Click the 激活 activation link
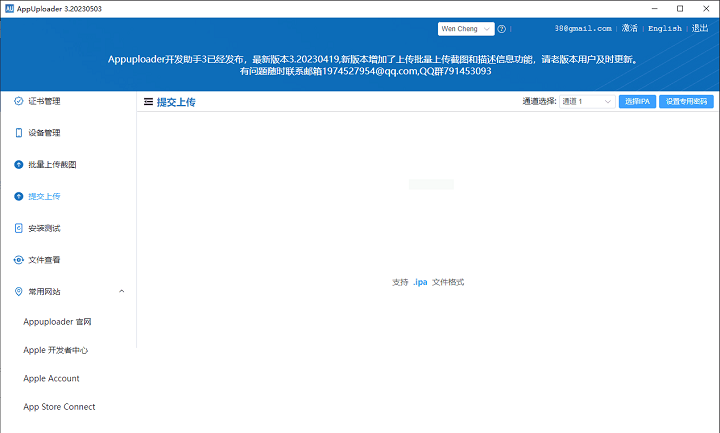Viewport: 720px width, 433px height. (x=630, y=28)
